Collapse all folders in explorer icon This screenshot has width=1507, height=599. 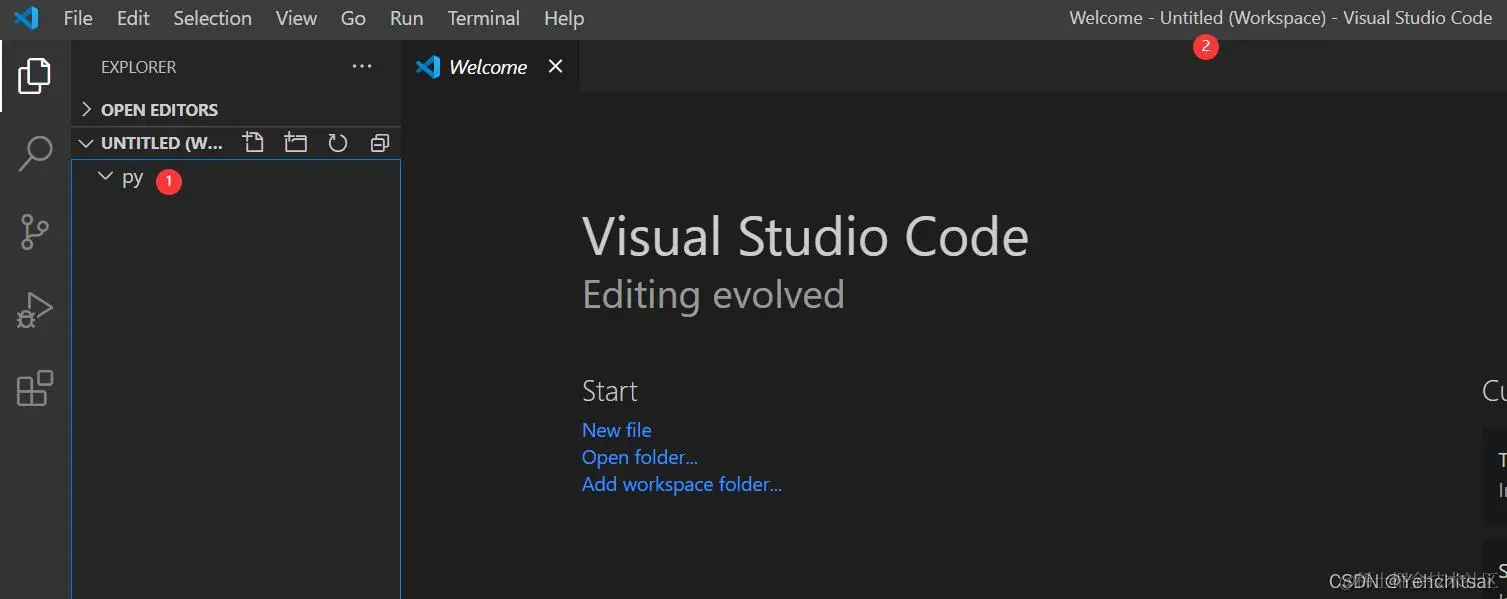(380, 143)
